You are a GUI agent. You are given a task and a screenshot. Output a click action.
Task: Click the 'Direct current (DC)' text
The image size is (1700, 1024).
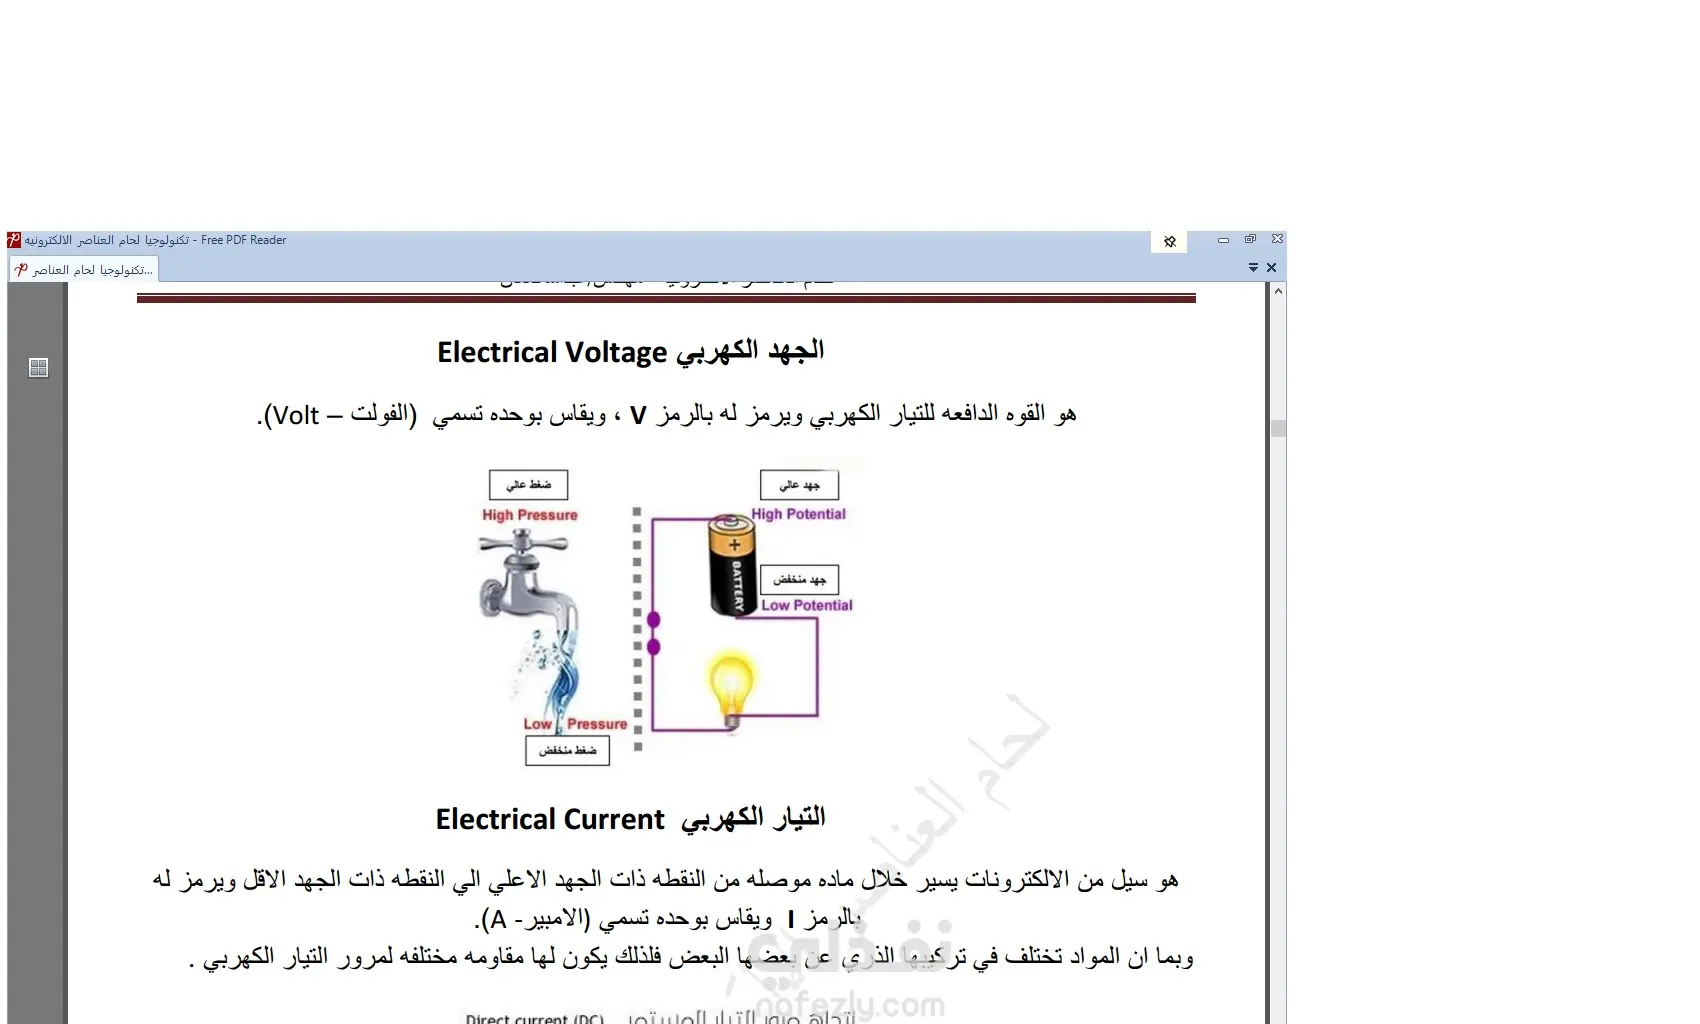point(535,1018)
